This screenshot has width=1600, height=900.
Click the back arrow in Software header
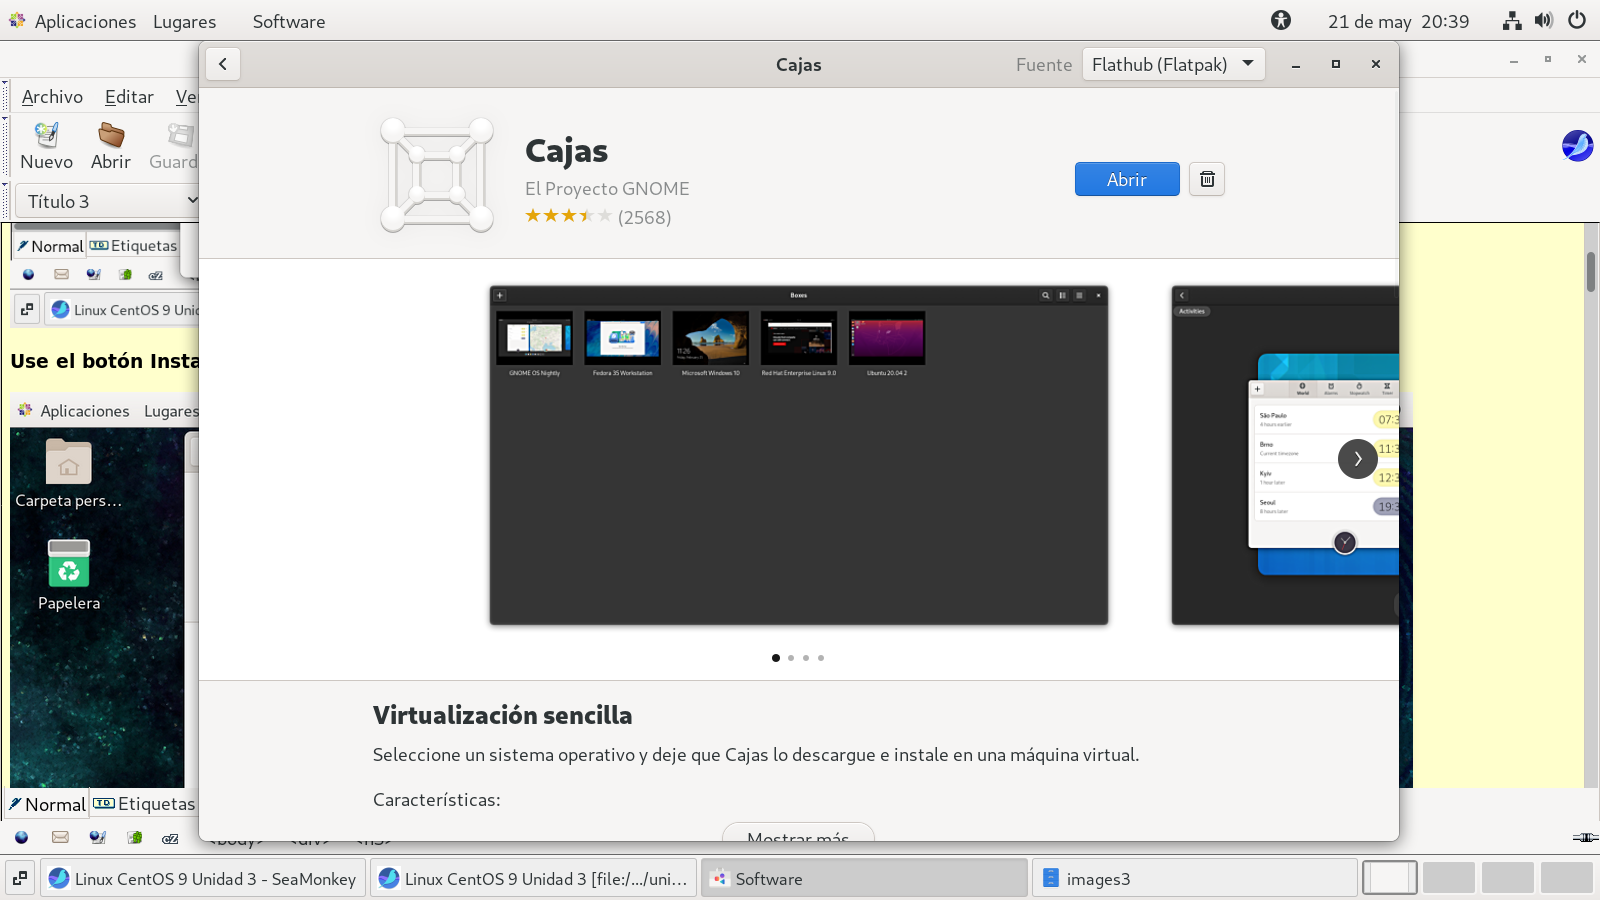point(223,64)
